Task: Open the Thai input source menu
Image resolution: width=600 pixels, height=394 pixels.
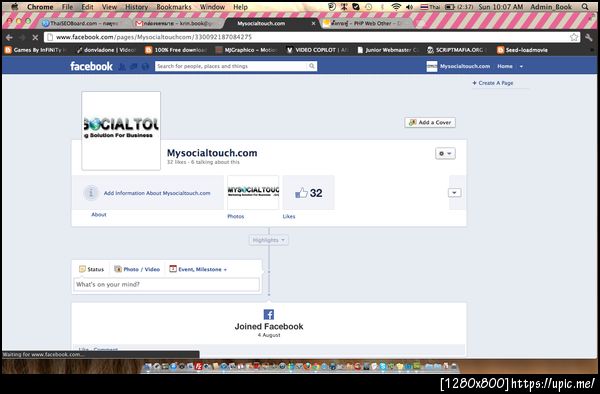Action: click(x=430, y=7)
